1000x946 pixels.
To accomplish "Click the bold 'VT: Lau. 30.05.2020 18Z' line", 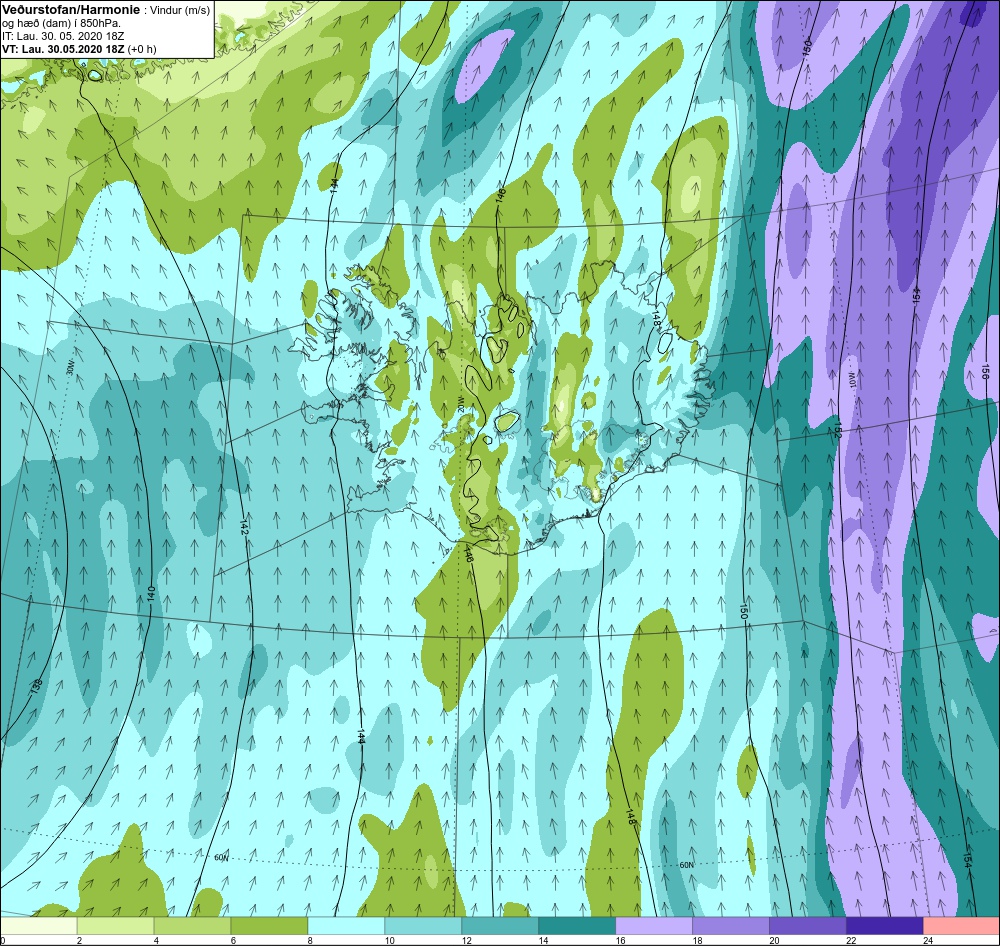I will tap(64, 48).
